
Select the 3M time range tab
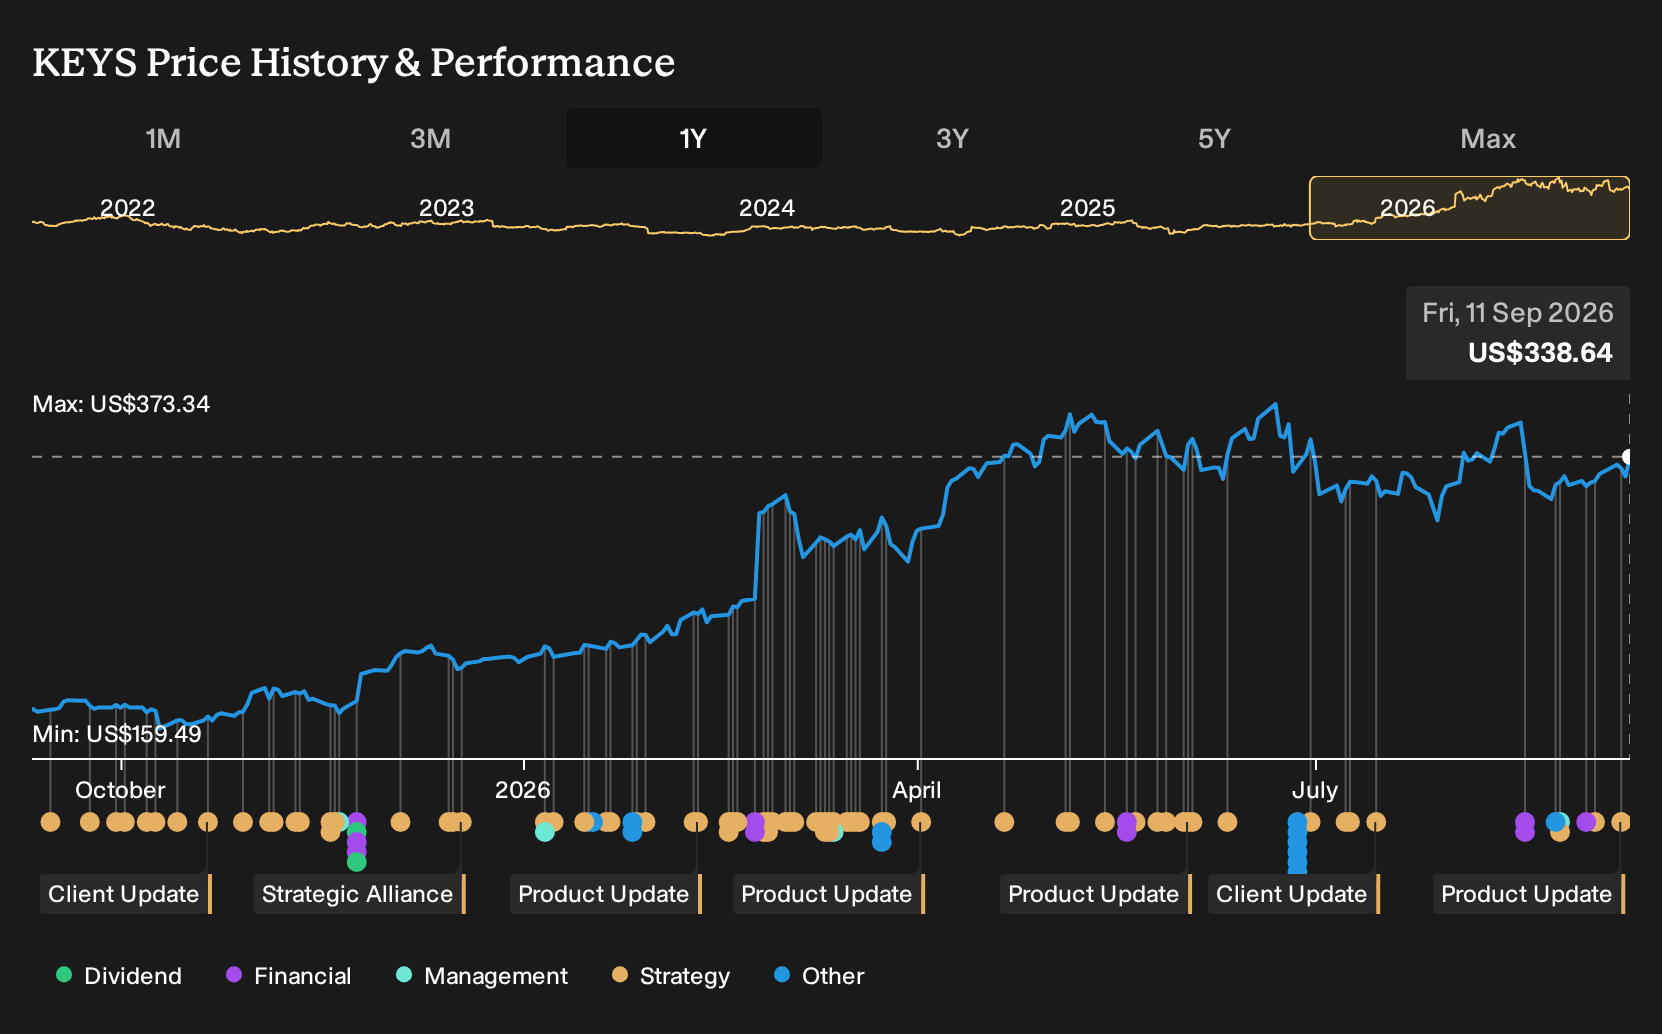(430, 138)
